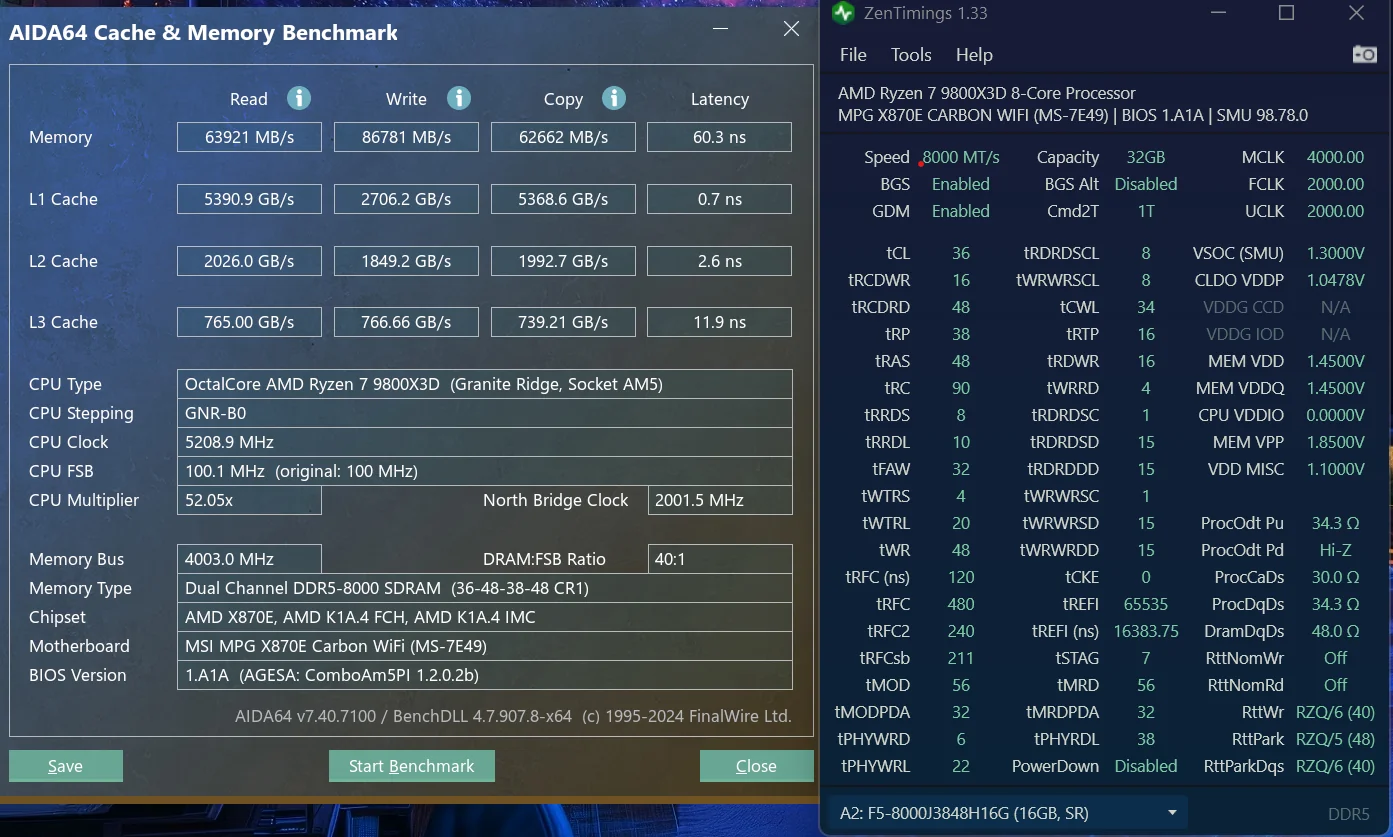Click the CPU Stepping field GNR-B0
The height and width of the screenshot is (837, 1393).
[x=484, y=413]
